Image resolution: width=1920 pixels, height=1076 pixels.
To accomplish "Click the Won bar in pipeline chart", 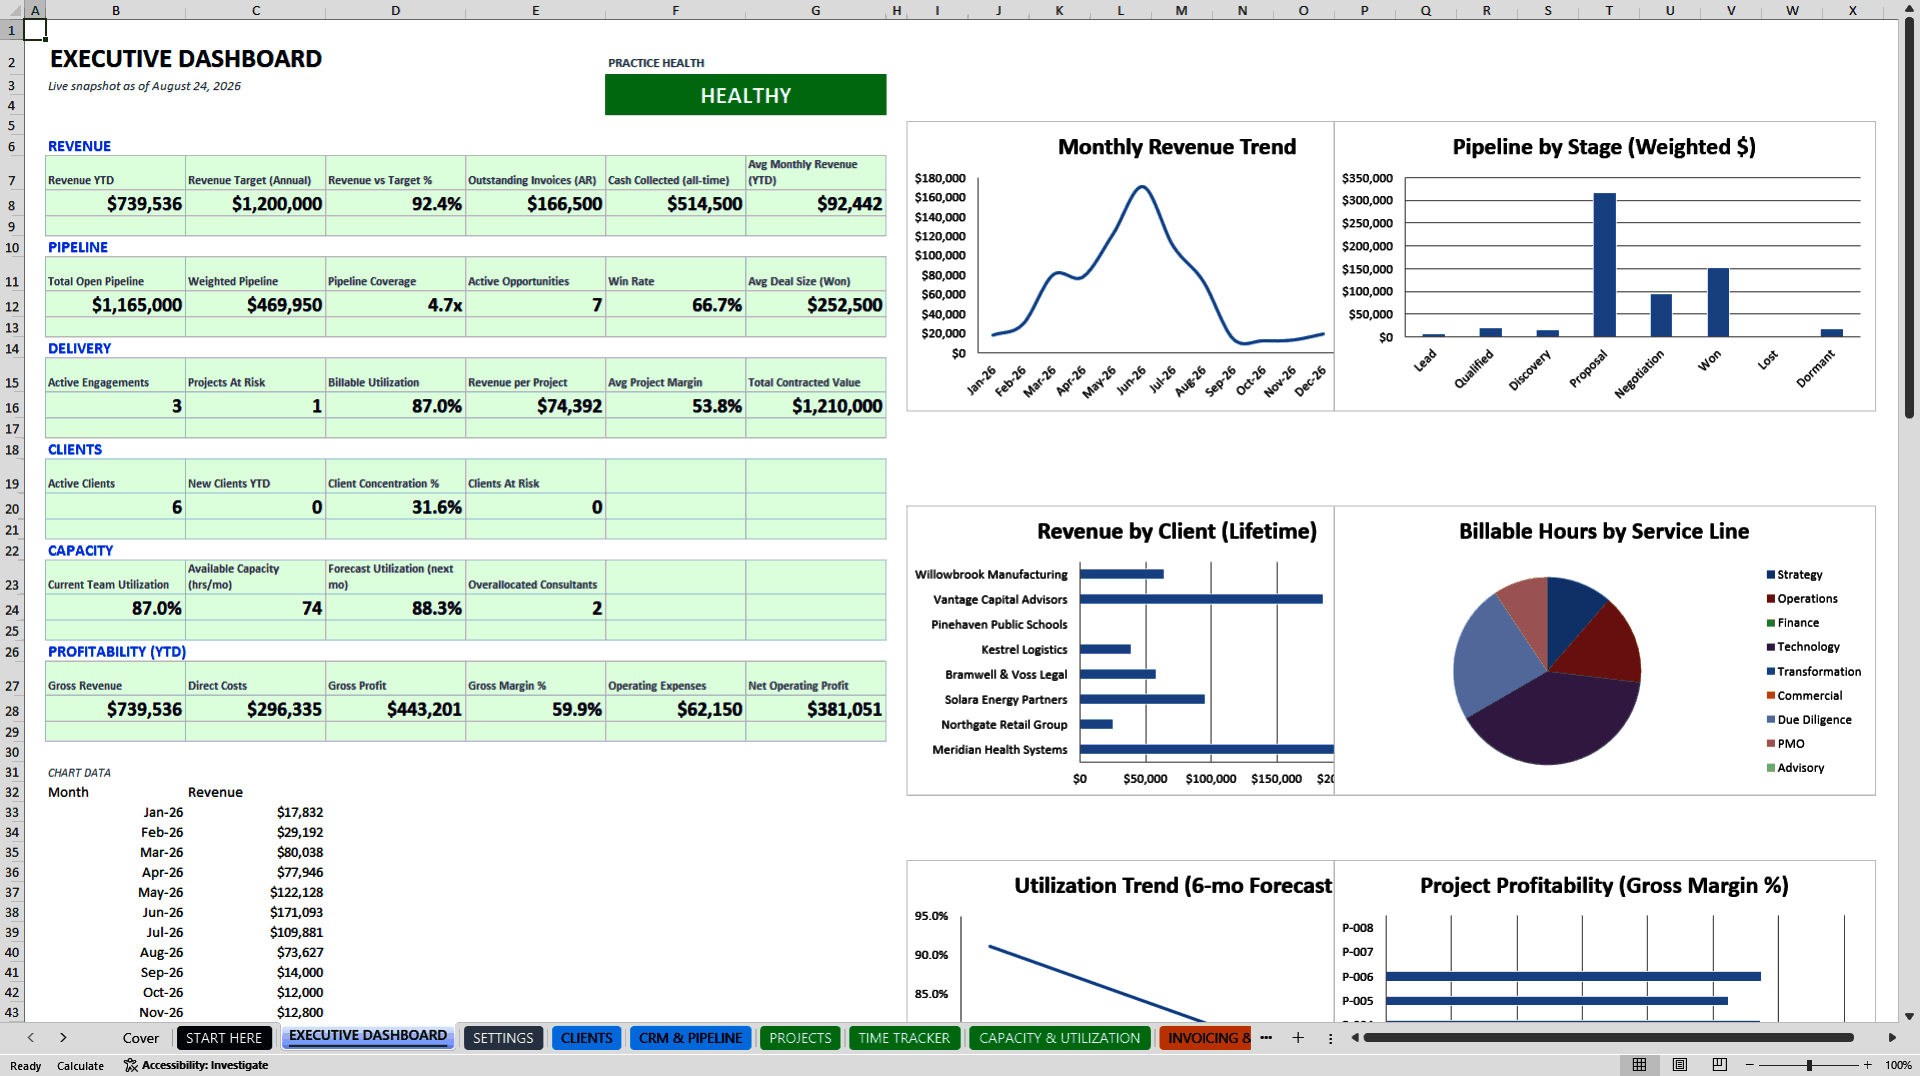I will 1718,302.
